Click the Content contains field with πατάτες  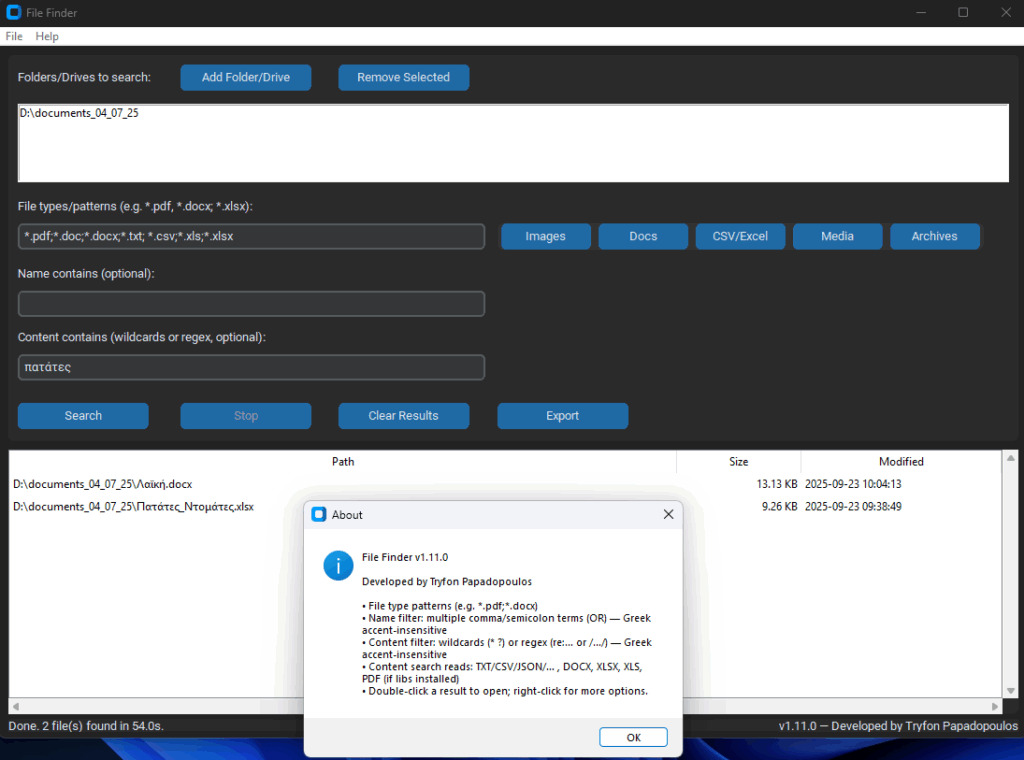point(251,367)
